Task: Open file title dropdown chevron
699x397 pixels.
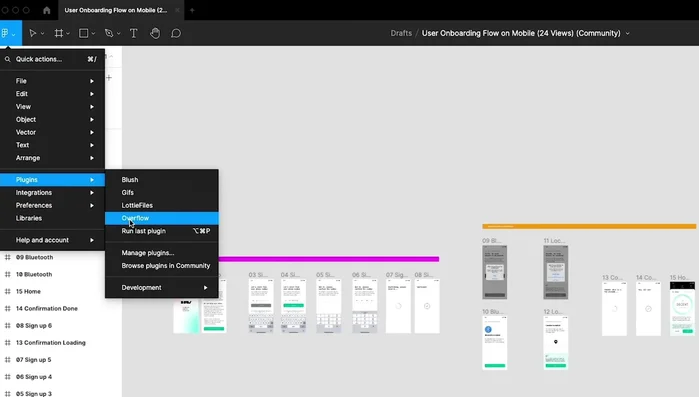Action: click(x=627, y=33)
